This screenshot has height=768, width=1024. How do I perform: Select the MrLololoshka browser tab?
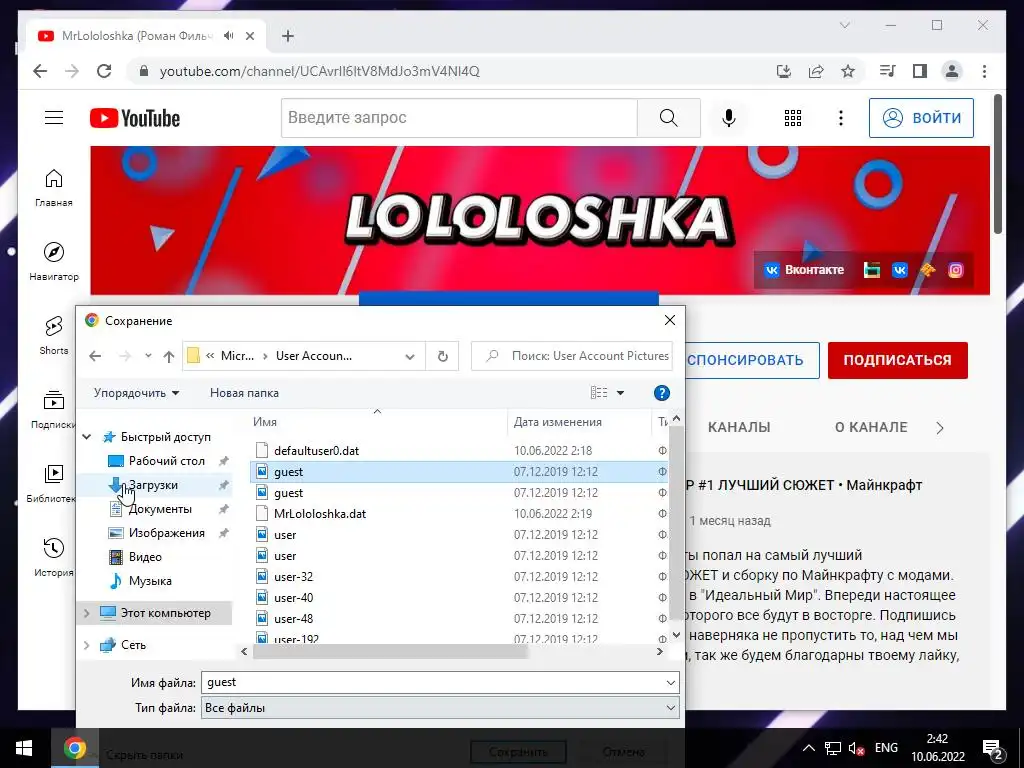[x=146, y=36]
